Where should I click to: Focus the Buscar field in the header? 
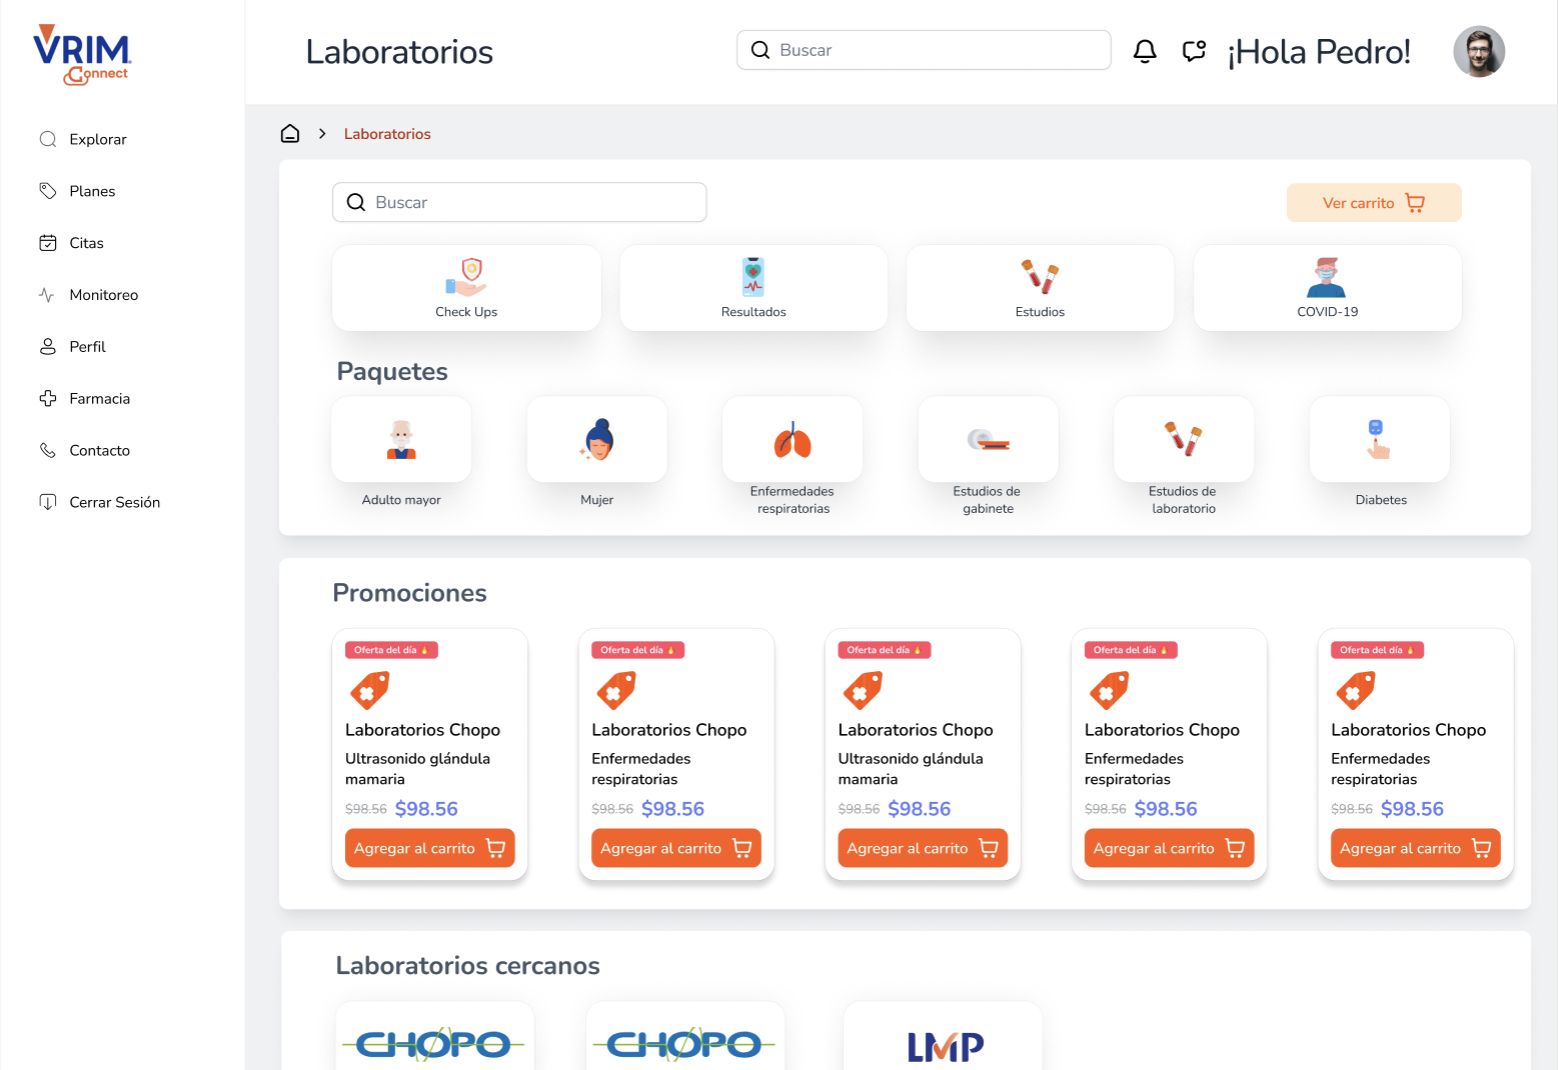(x=923, y=50)
